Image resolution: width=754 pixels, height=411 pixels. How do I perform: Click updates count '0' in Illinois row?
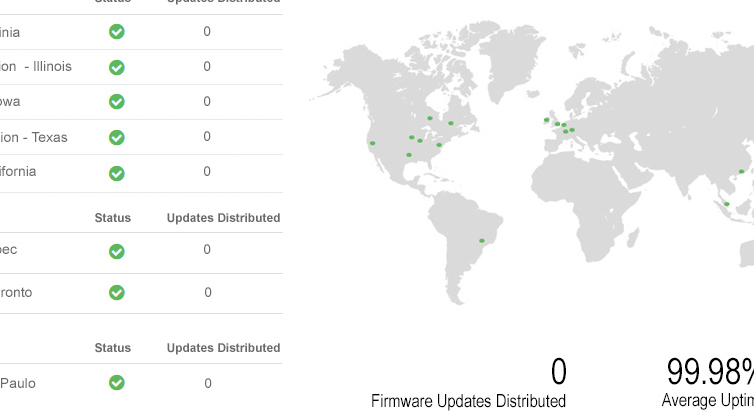click(x=207, y=66)
